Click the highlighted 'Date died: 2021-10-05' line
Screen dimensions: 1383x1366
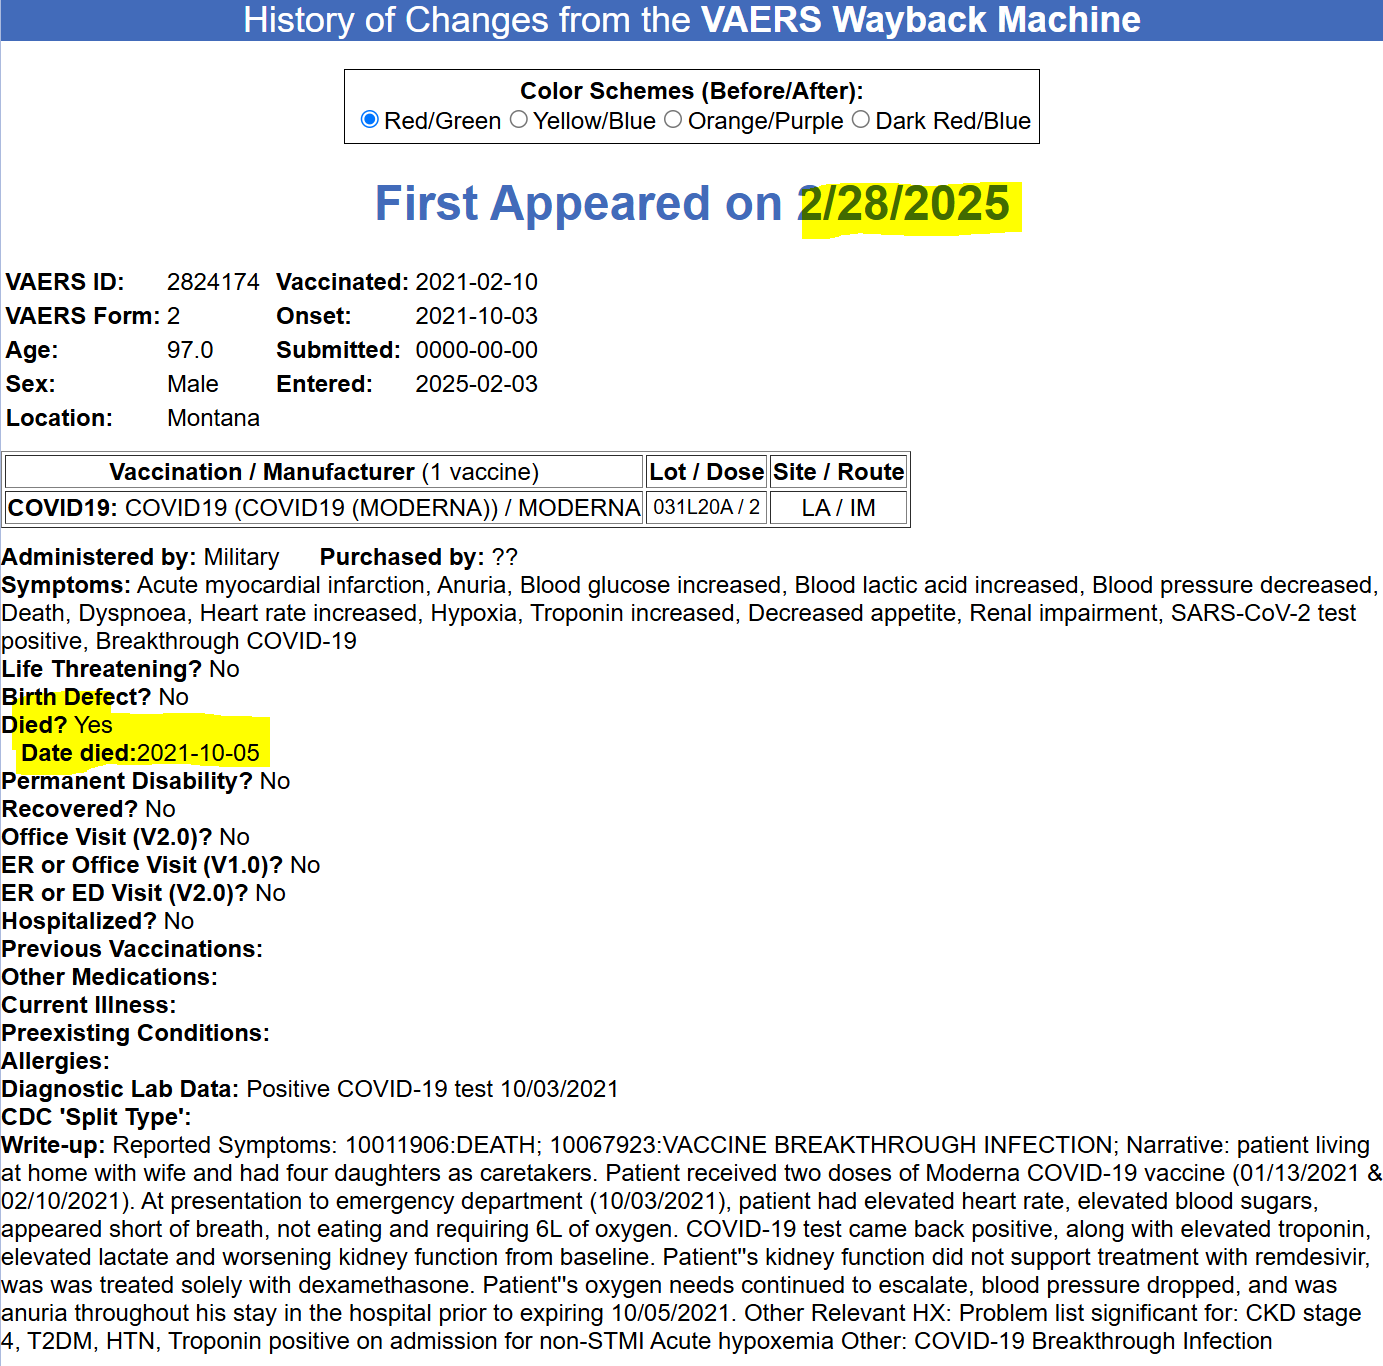[x=141, y=753]
